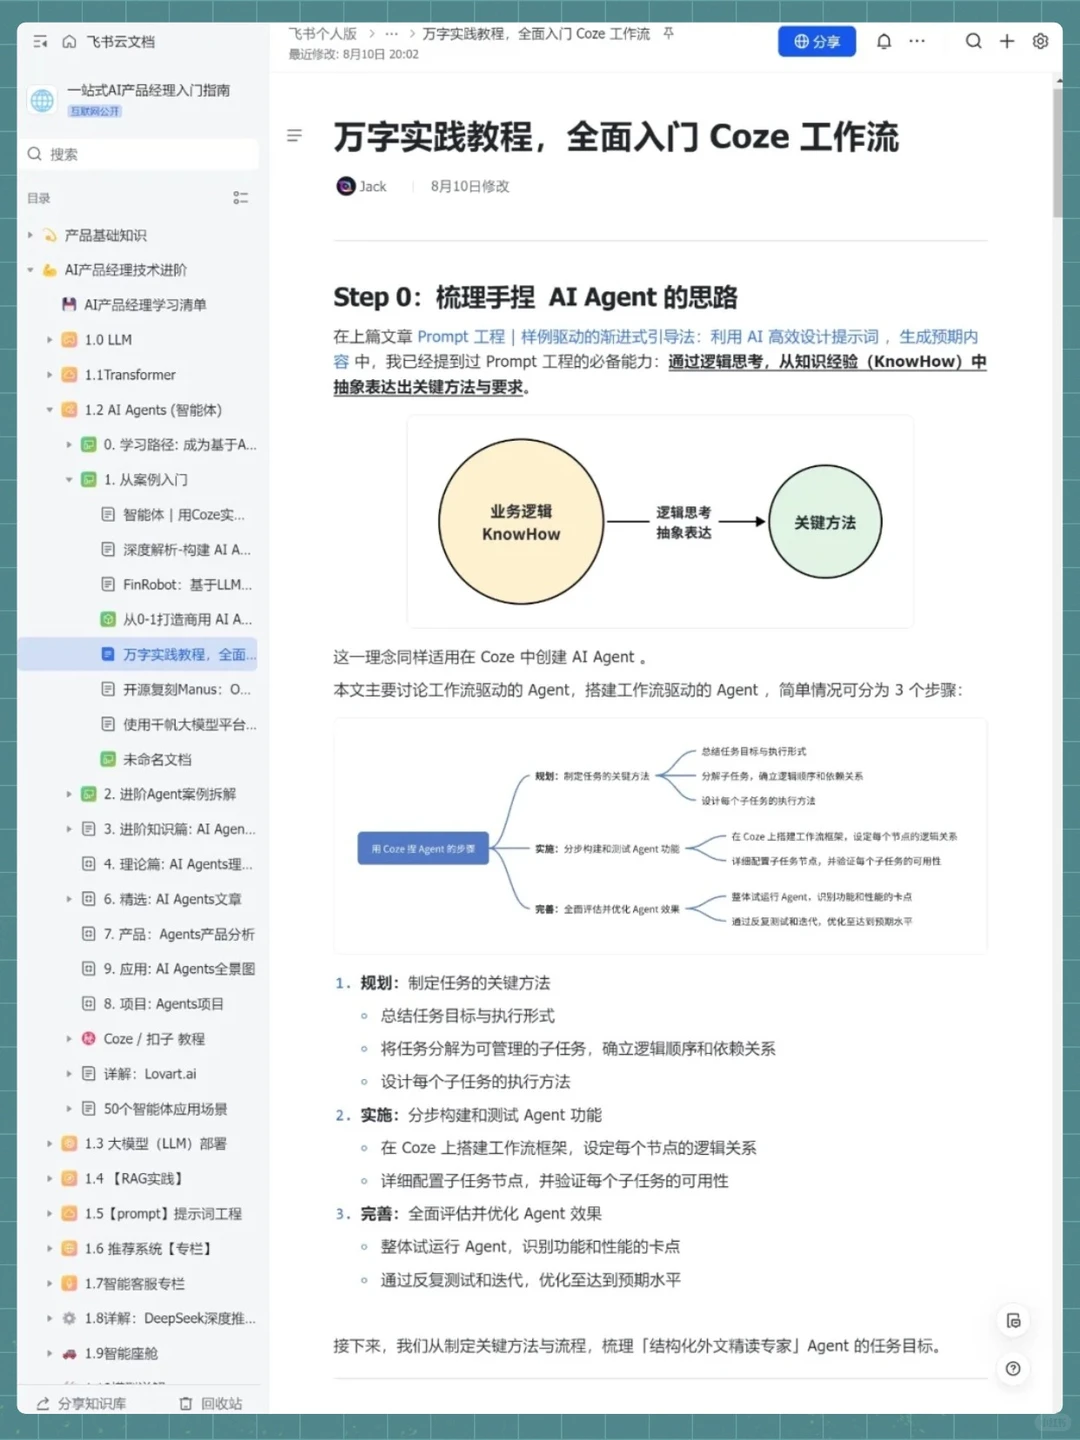
Task: Collapse the sidebar with the top-left toggle
Action: click(40, 41)
